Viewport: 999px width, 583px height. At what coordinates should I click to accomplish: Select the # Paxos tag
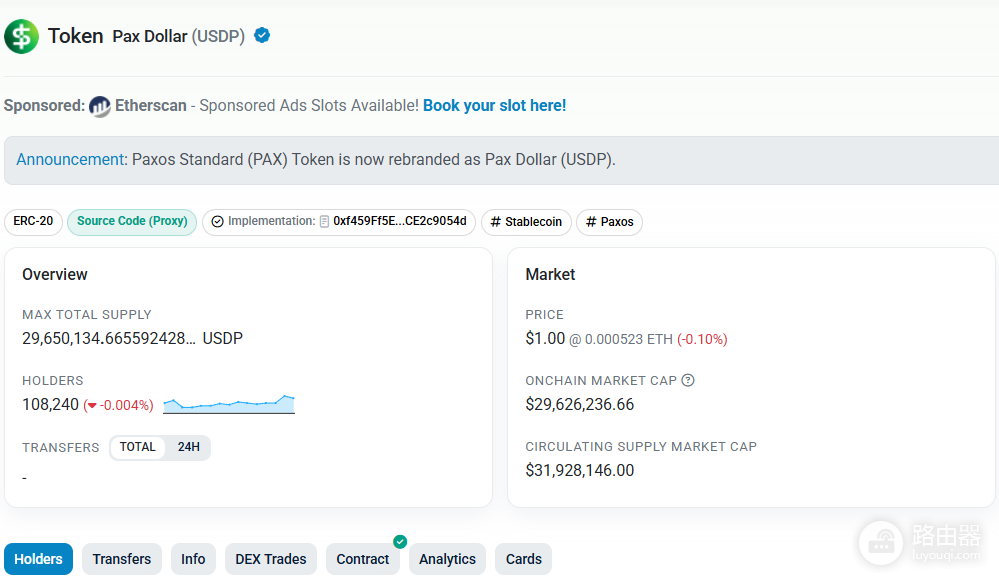point(609,222)
